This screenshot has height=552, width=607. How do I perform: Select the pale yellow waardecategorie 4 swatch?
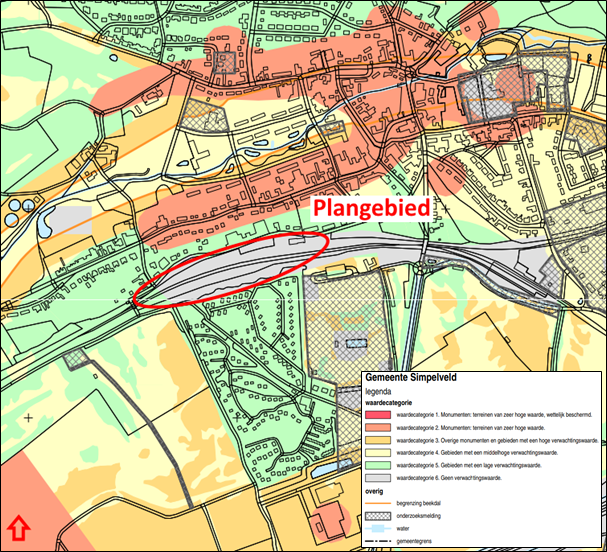(379, 452)
